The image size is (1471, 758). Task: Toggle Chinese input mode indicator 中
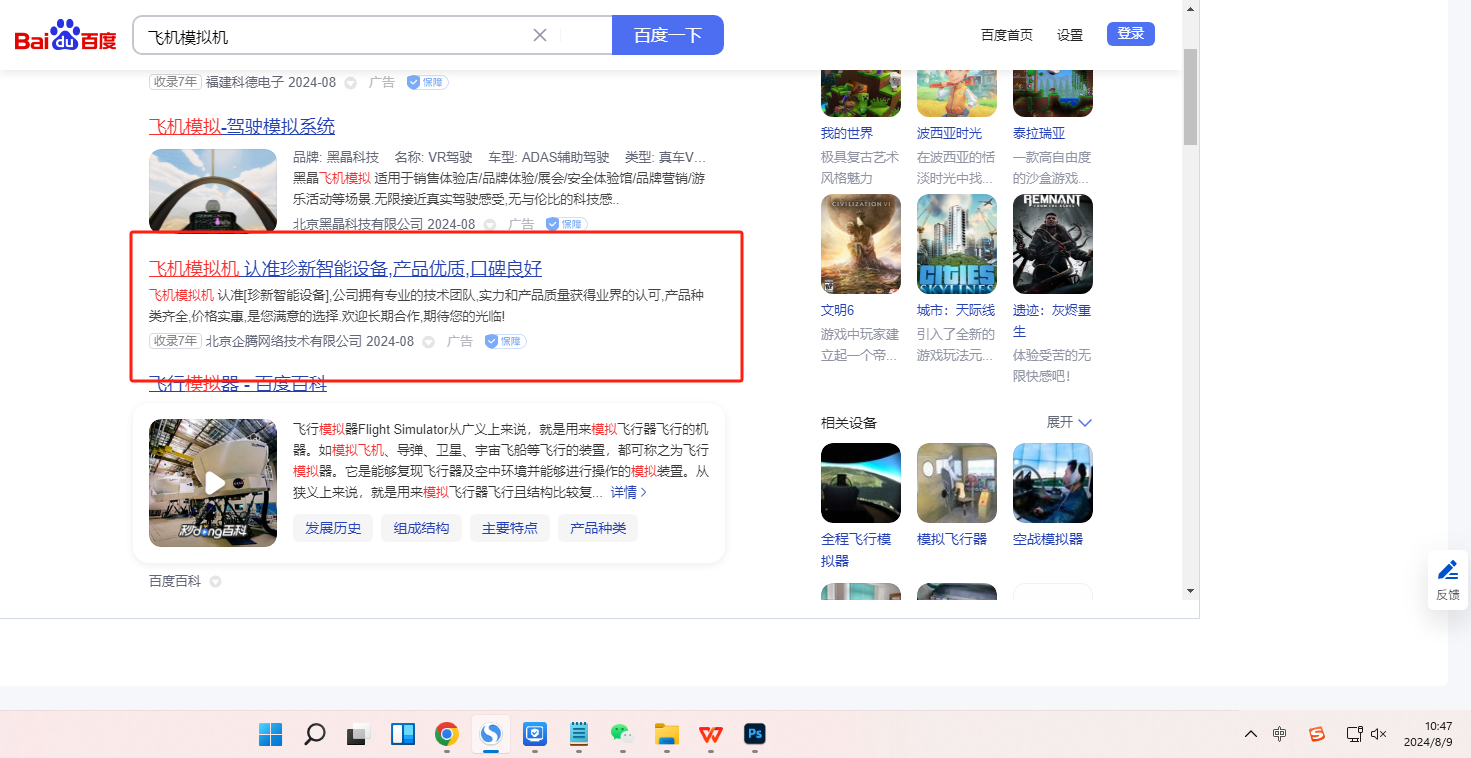pyautogui.click(x=1280, y=734)
